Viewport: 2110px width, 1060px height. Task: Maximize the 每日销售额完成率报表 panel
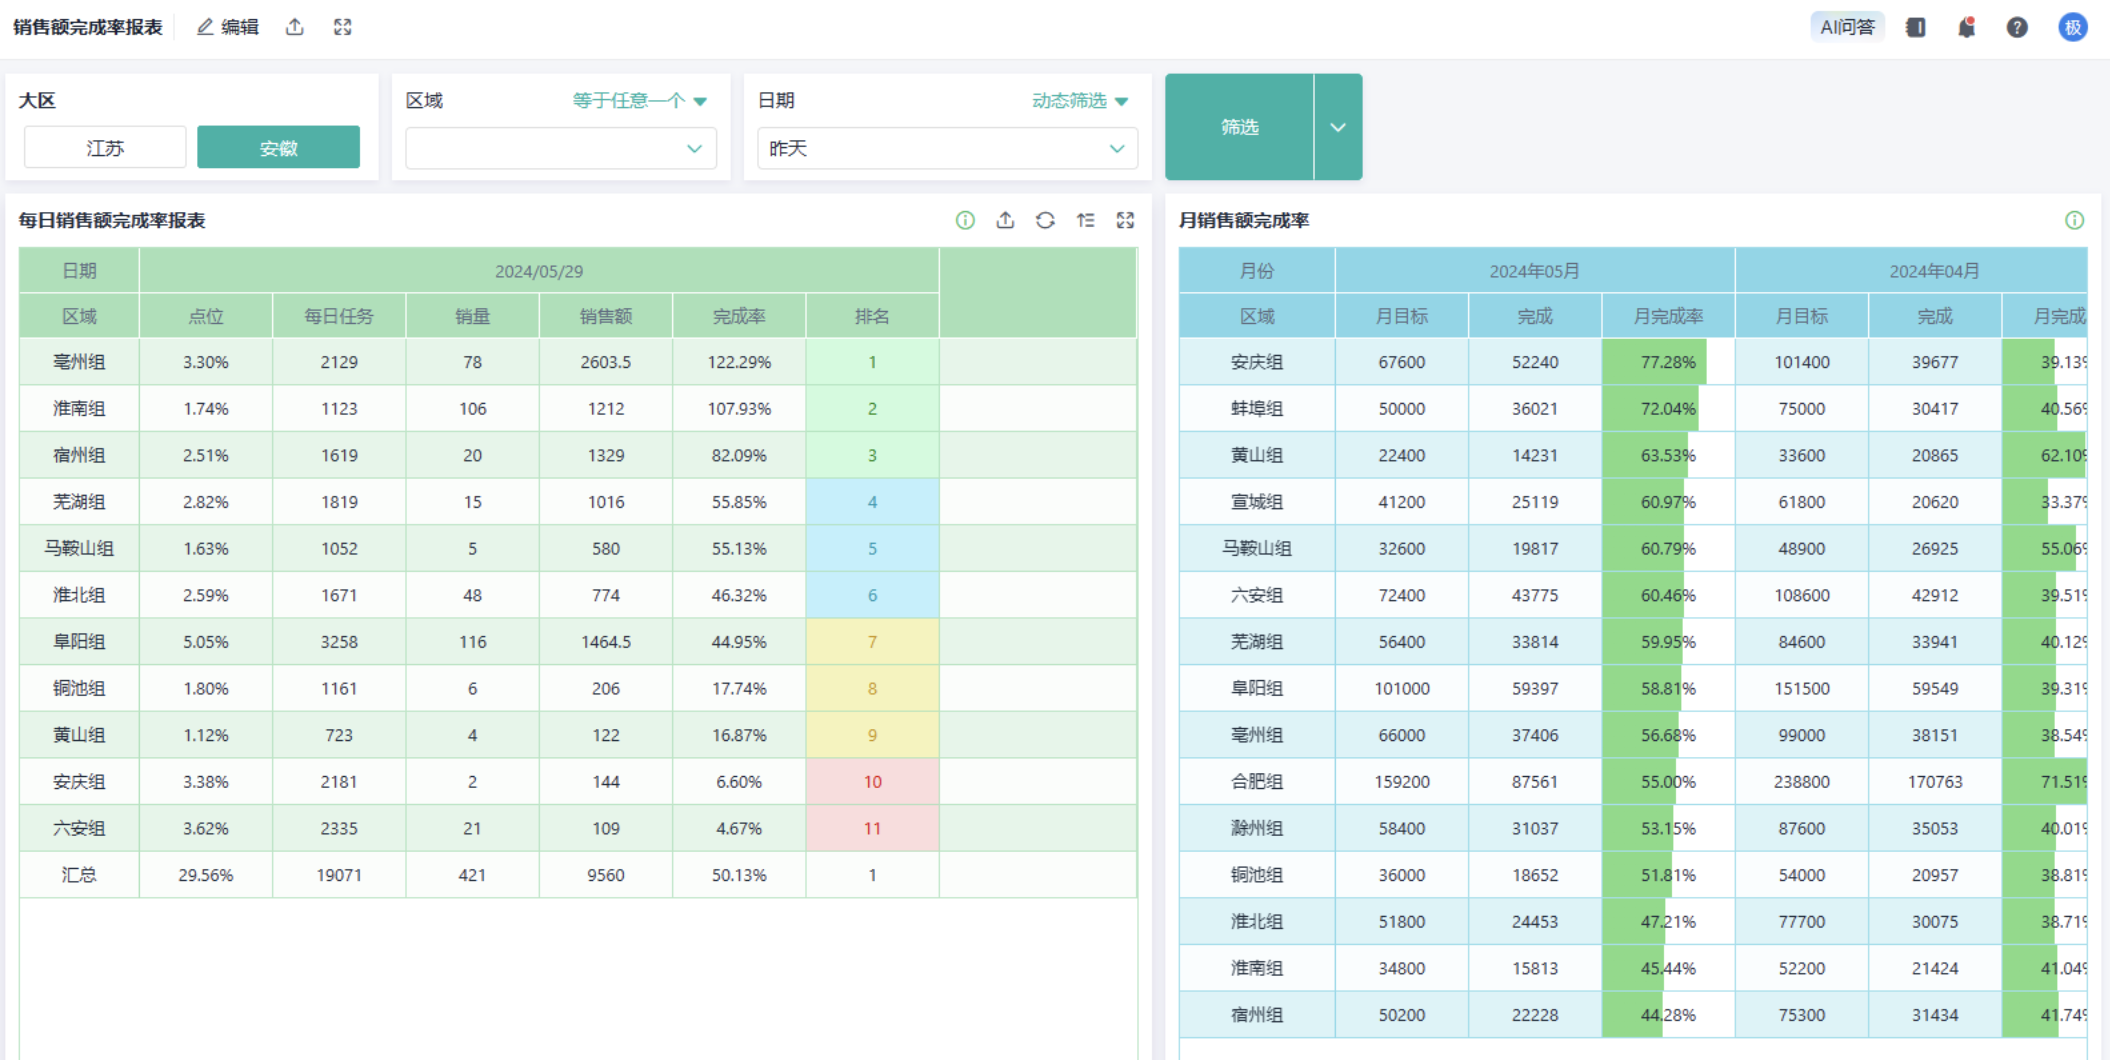(x=1125, y=220)
